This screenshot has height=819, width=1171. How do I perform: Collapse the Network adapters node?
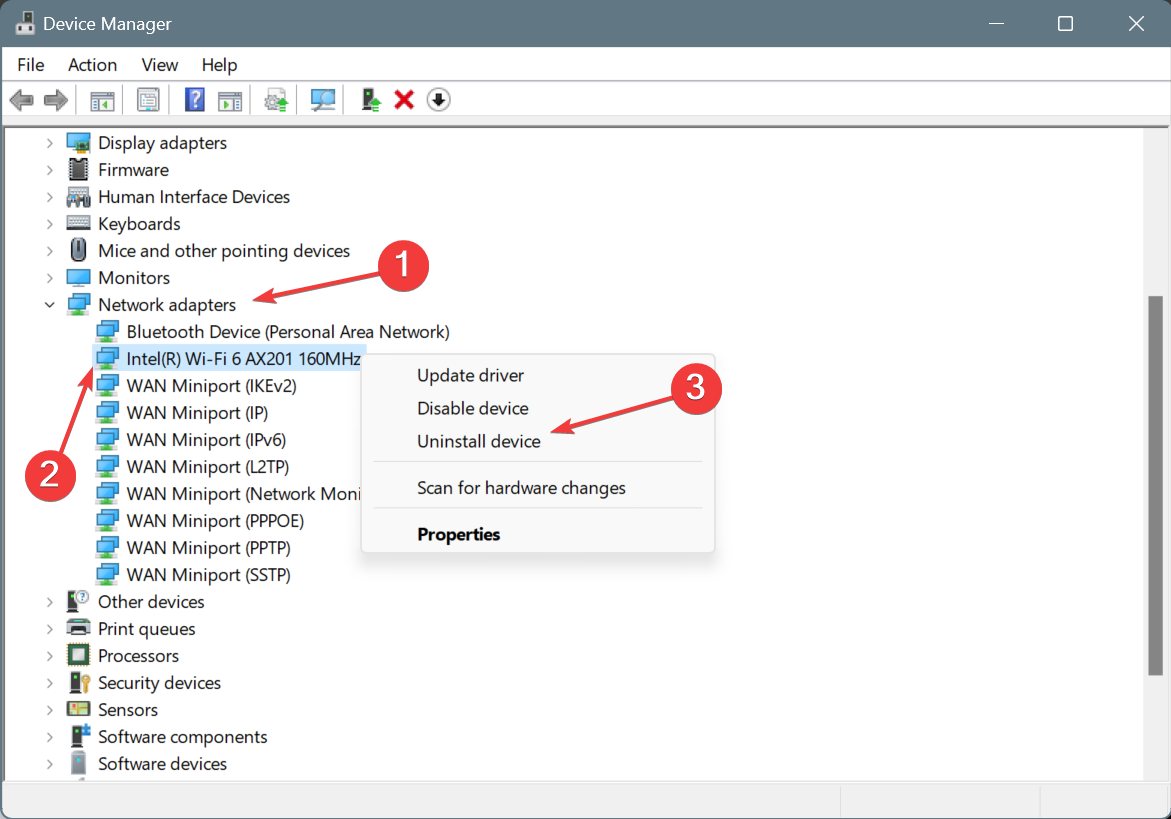point(49,305)
